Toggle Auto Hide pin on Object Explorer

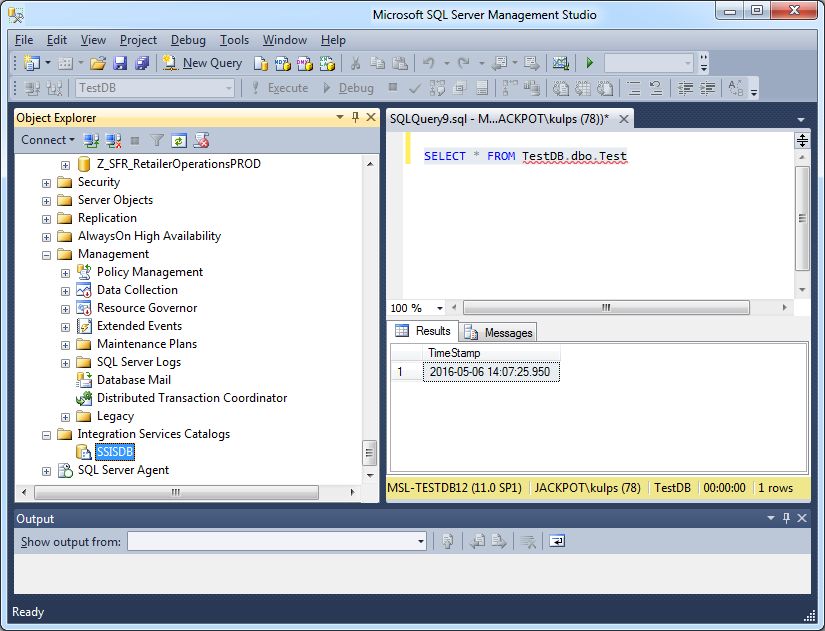pos(355,117)
